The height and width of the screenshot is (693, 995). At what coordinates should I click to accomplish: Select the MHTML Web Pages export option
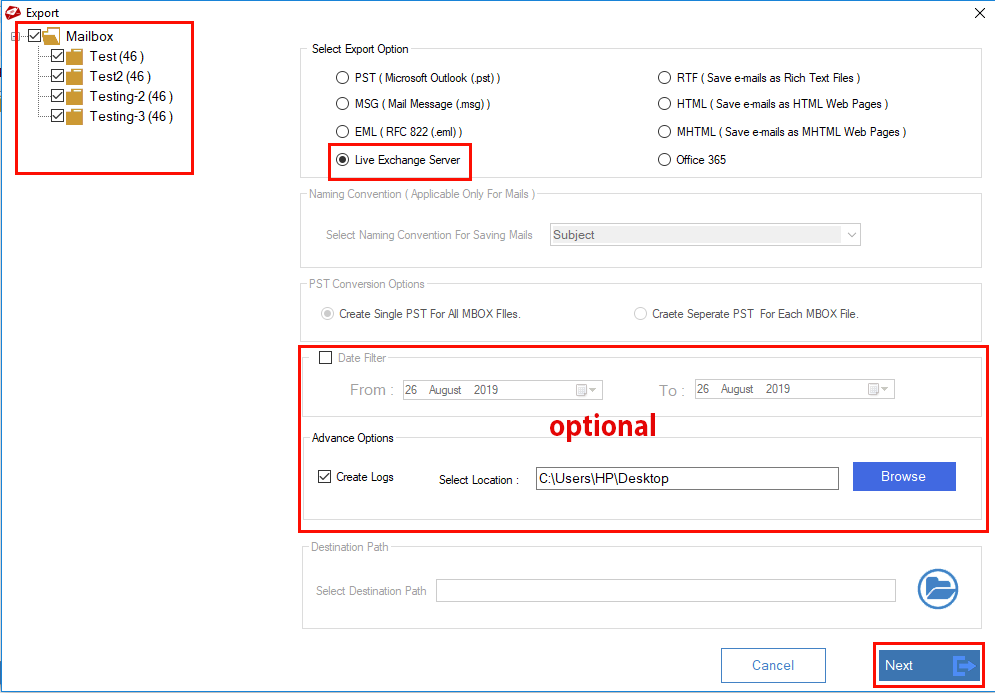[x=664, y=131]
